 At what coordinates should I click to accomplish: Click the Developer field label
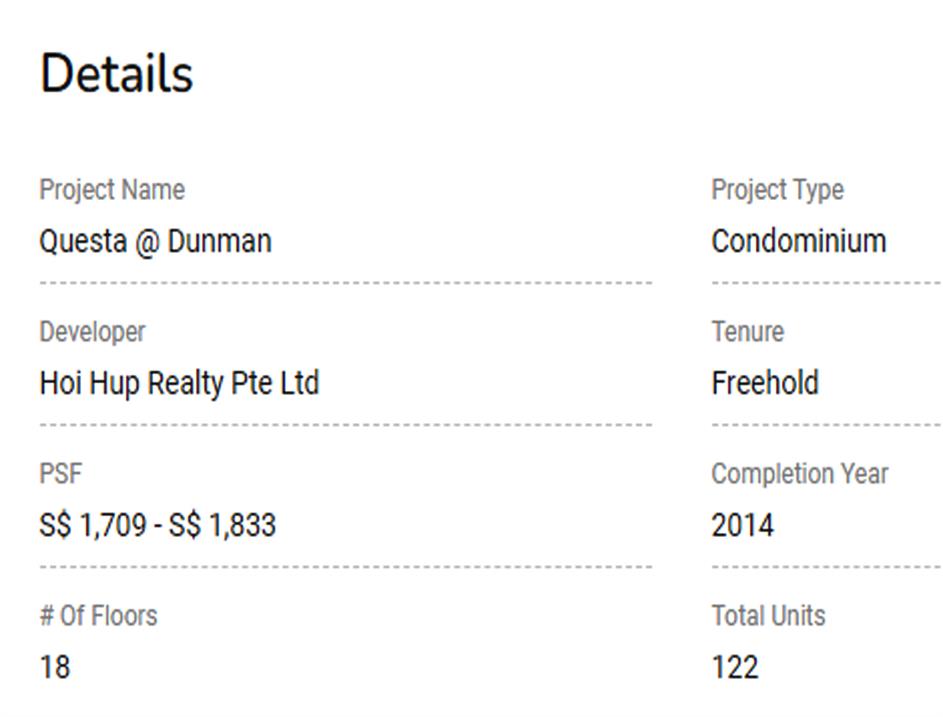92,332
